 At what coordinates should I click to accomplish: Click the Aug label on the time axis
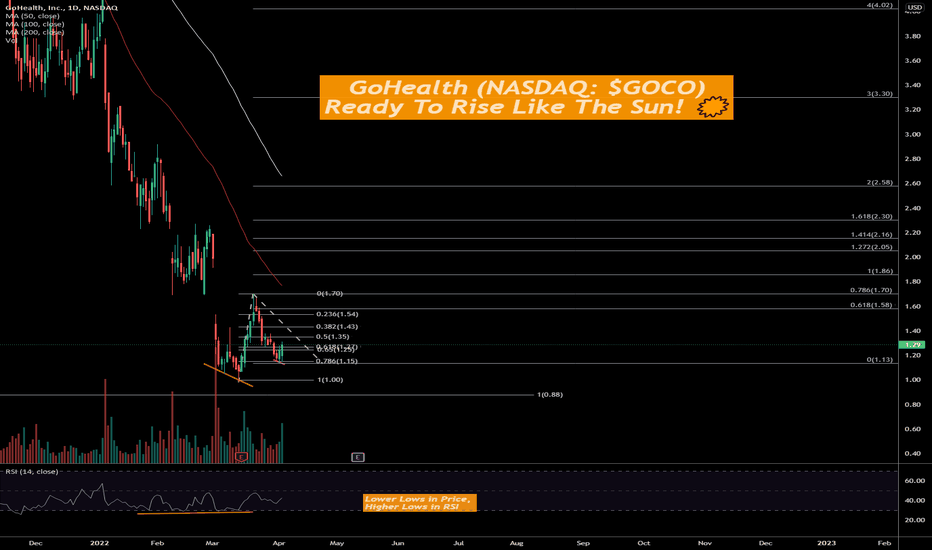click(x=517, y=543)
